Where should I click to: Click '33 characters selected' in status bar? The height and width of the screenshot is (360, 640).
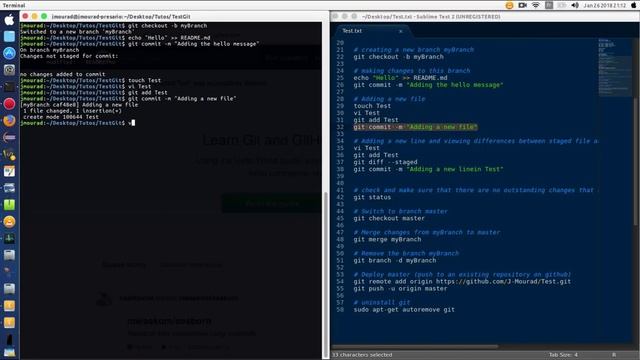tap(362, 355)
